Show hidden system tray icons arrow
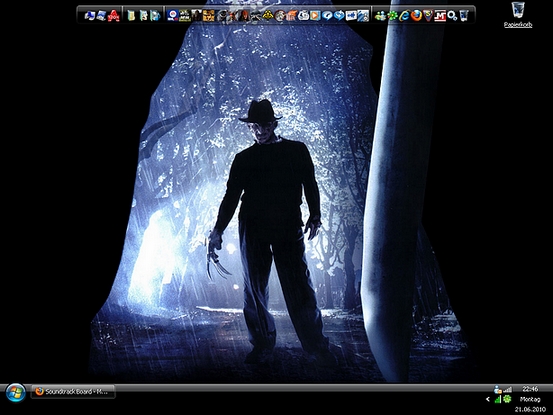Screen dimensions: 553x415 tap(488, 399)
